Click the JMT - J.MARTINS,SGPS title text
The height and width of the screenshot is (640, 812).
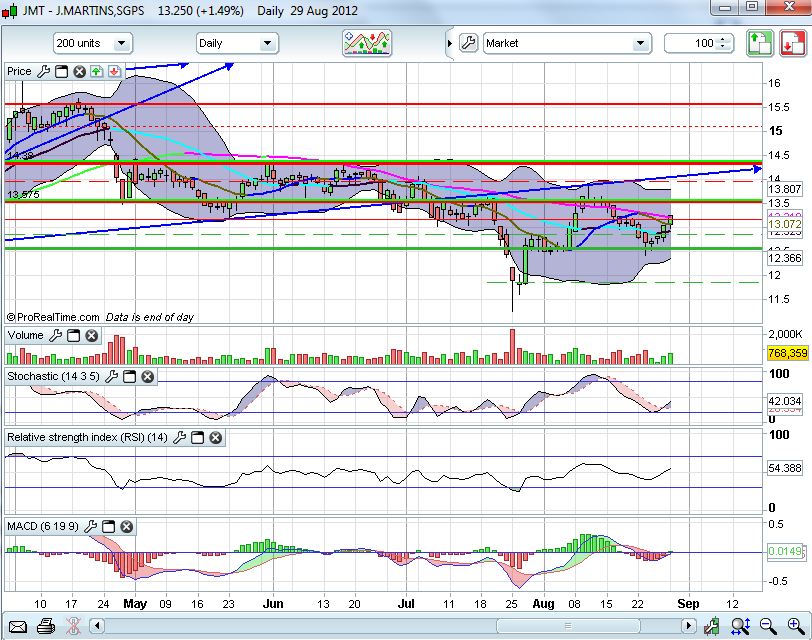click(x=84, y=10)
